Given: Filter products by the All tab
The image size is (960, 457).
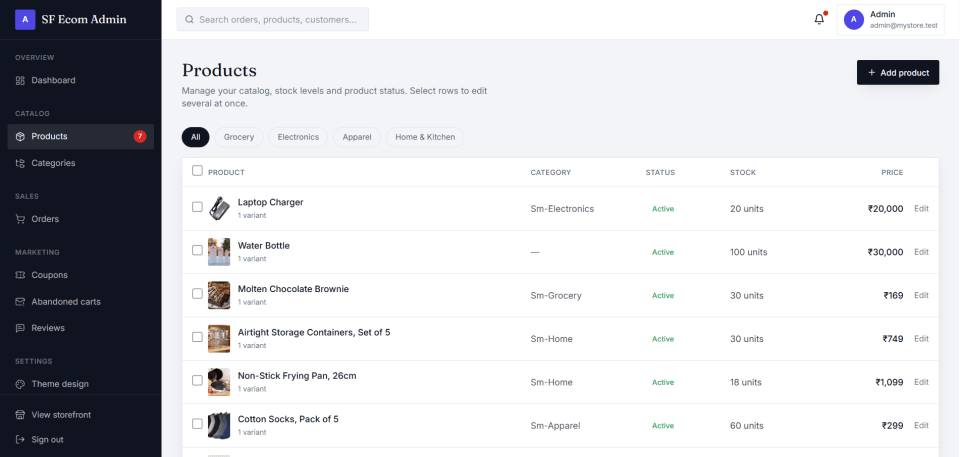Looking at the screenshot, I should tap(195, 137).
